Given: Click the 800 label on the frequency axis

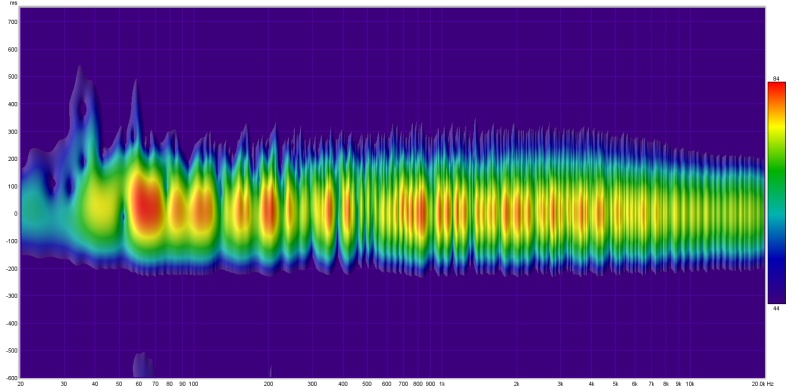Looking at the screenshot, I should tap(418, 383).
